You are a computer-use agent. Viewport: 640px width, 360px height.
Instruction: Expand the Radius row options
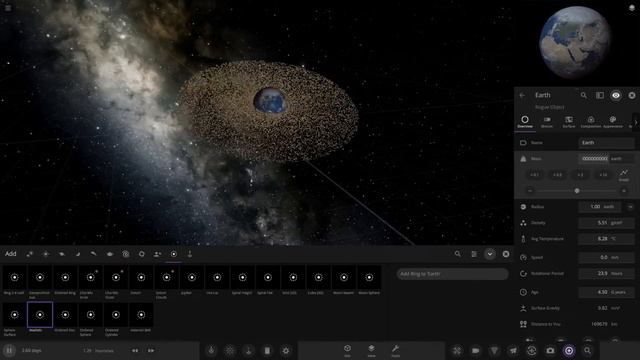point(630,207)
